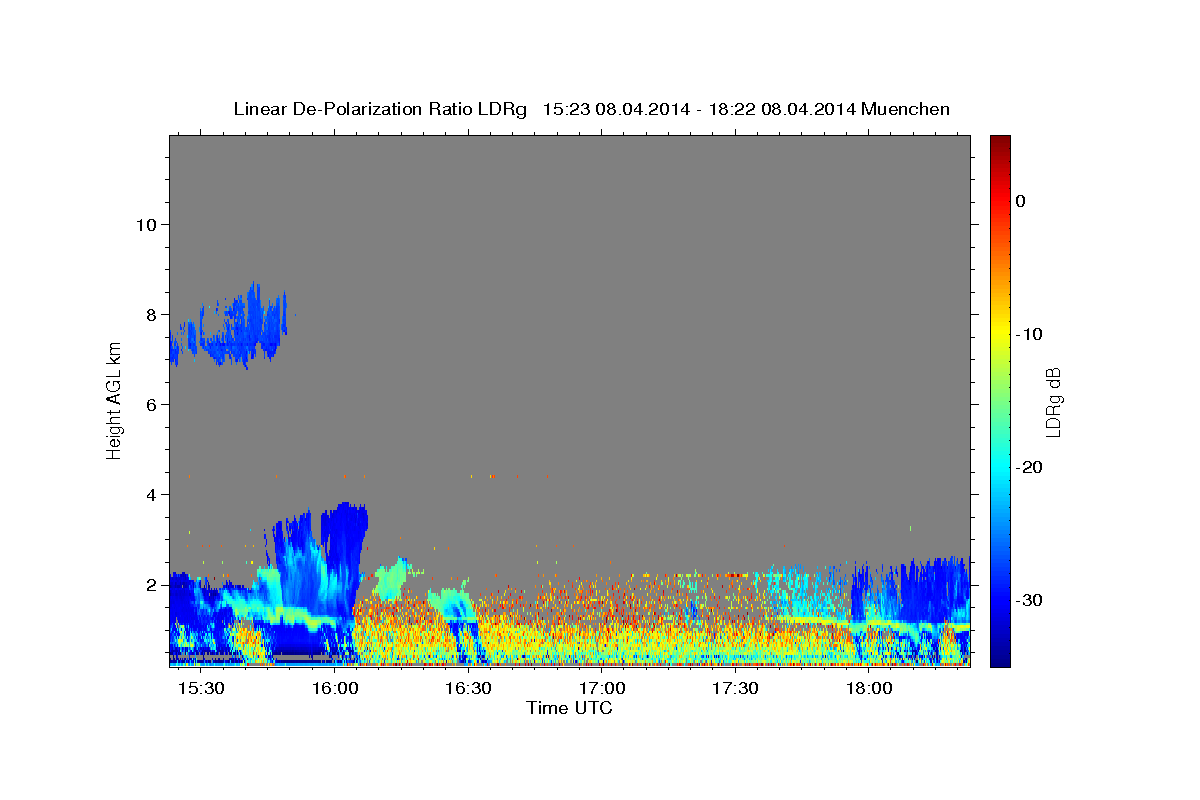This screenshot has width=1200, height=800.
Task: Click the 'Time UTC' axis label
Action: click(569, 708)
